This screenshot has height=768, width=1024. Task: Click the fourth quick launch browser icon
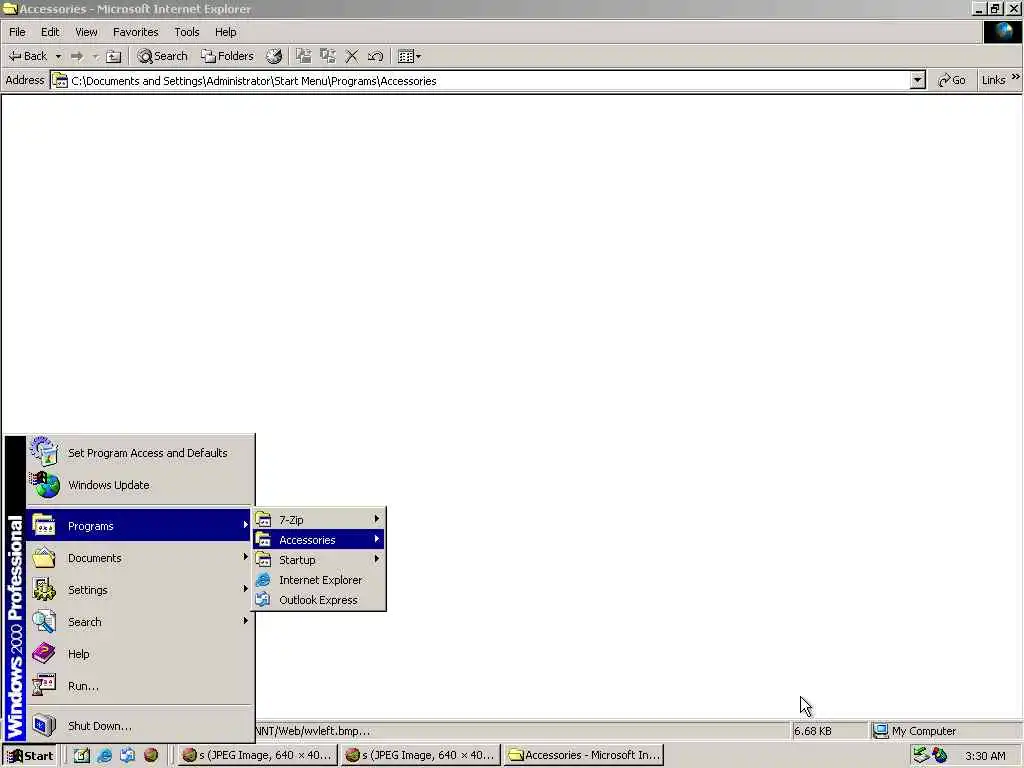point(151,756)
